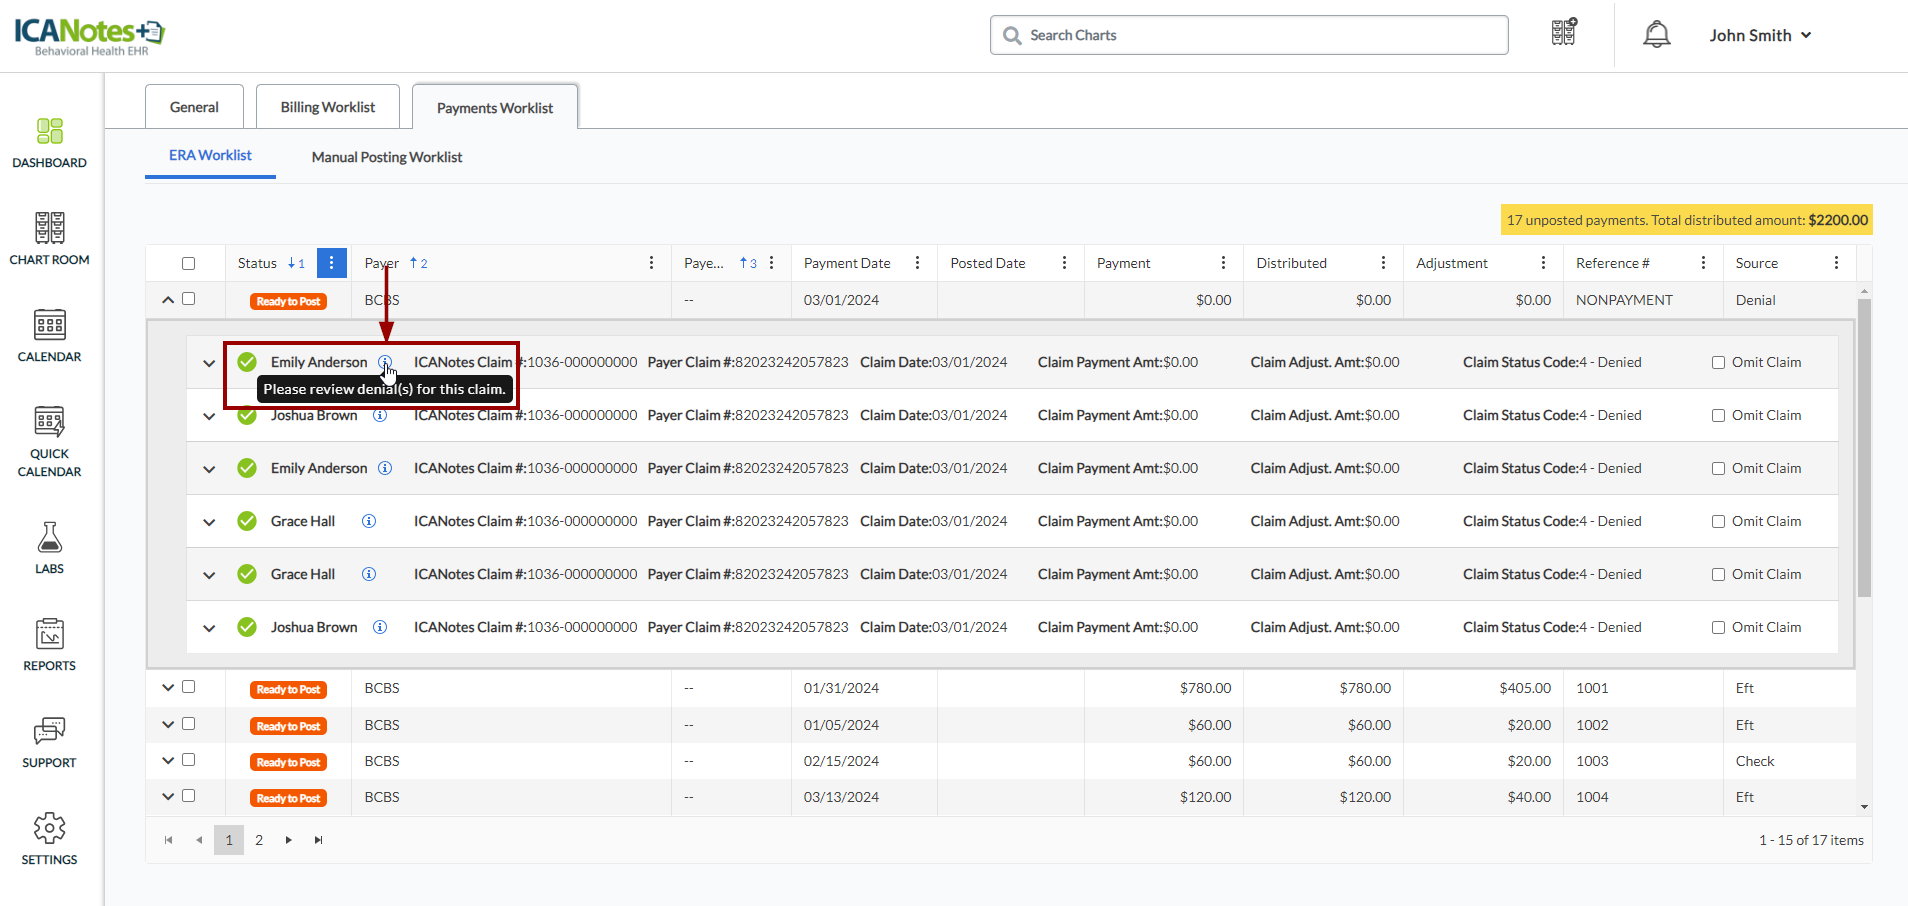
Task: Sort by the Payment Date column header
Action: tap(846, 263)
